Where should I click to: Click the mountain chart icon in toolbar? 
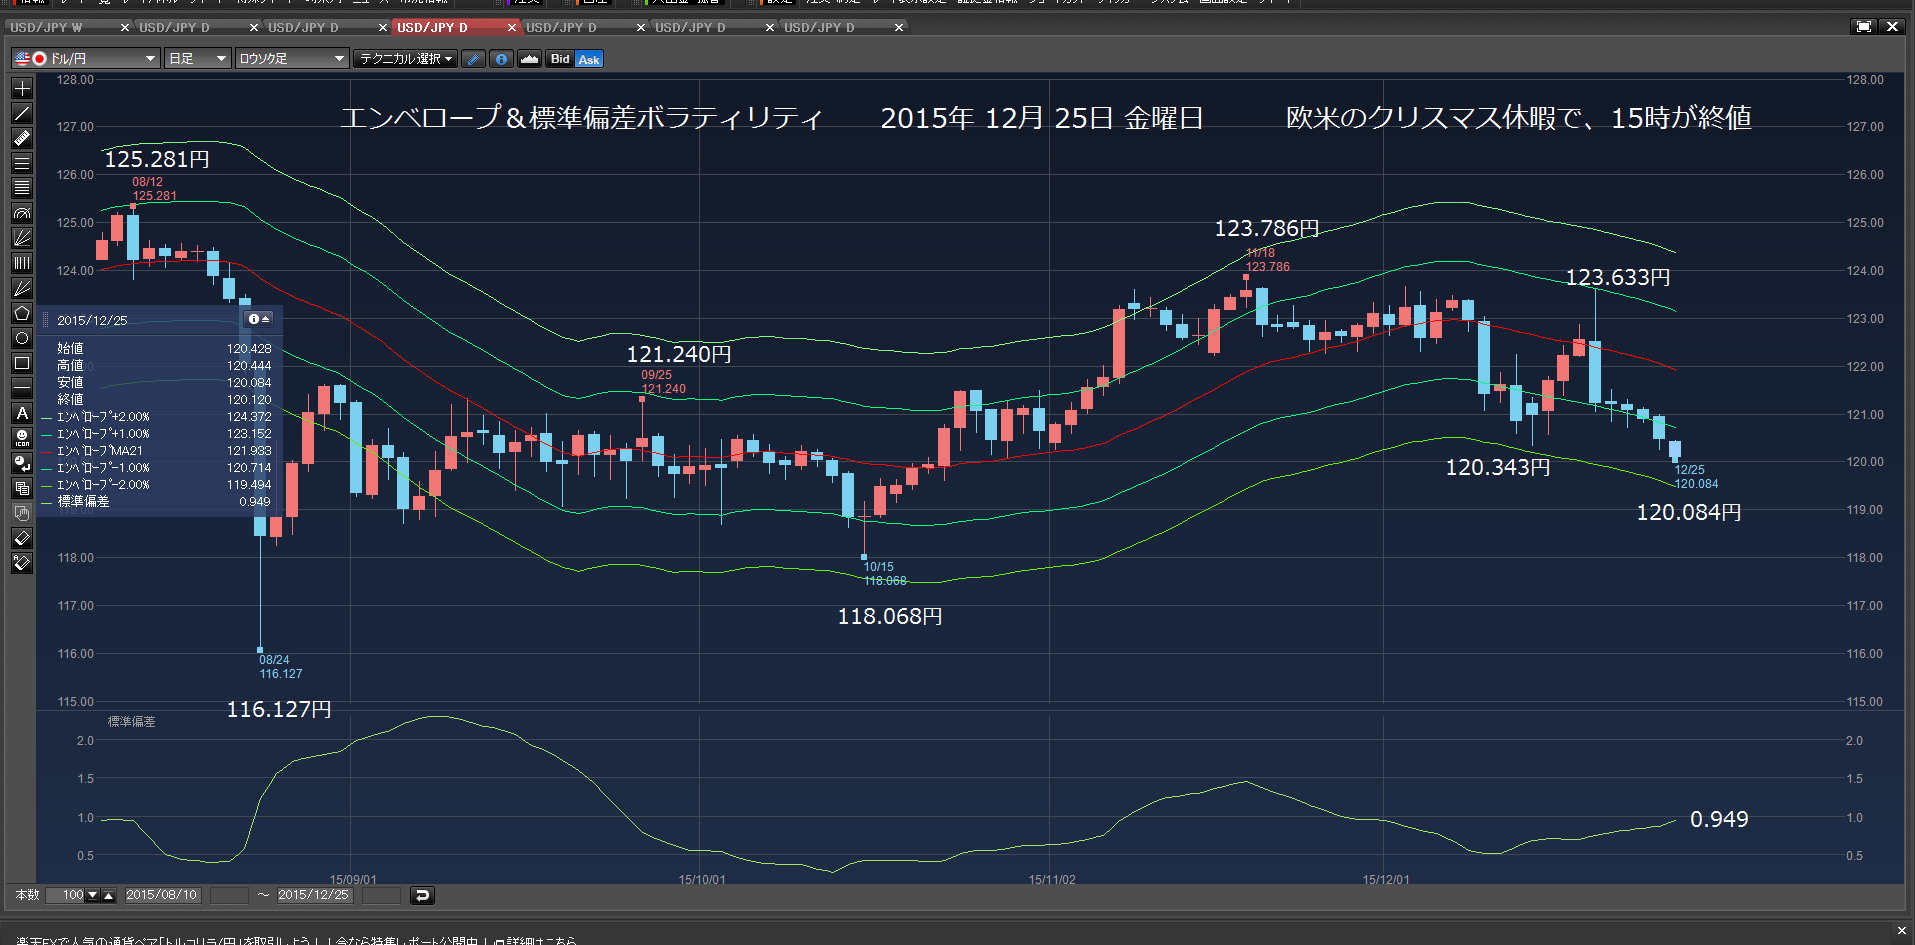point(530,59)
